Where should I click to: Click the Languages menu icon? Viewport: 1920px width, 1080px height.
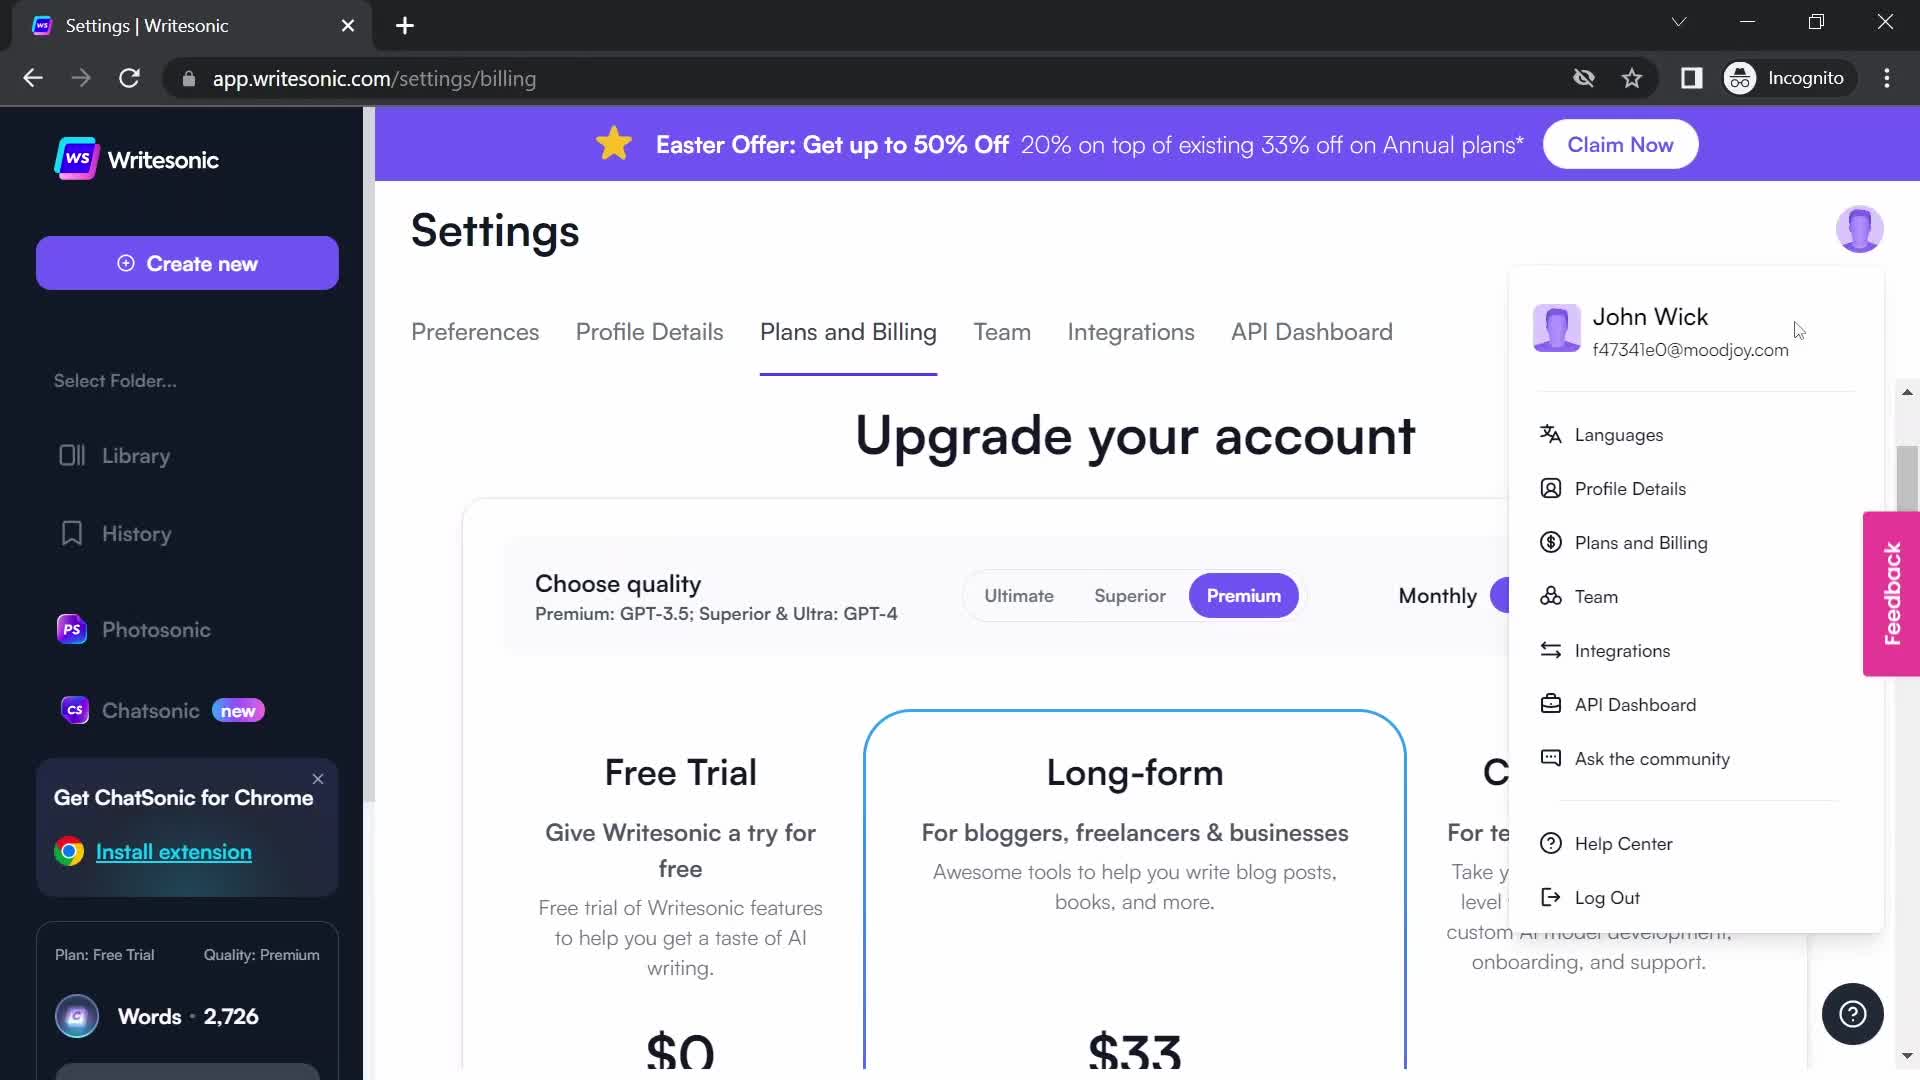[1552, 434]
